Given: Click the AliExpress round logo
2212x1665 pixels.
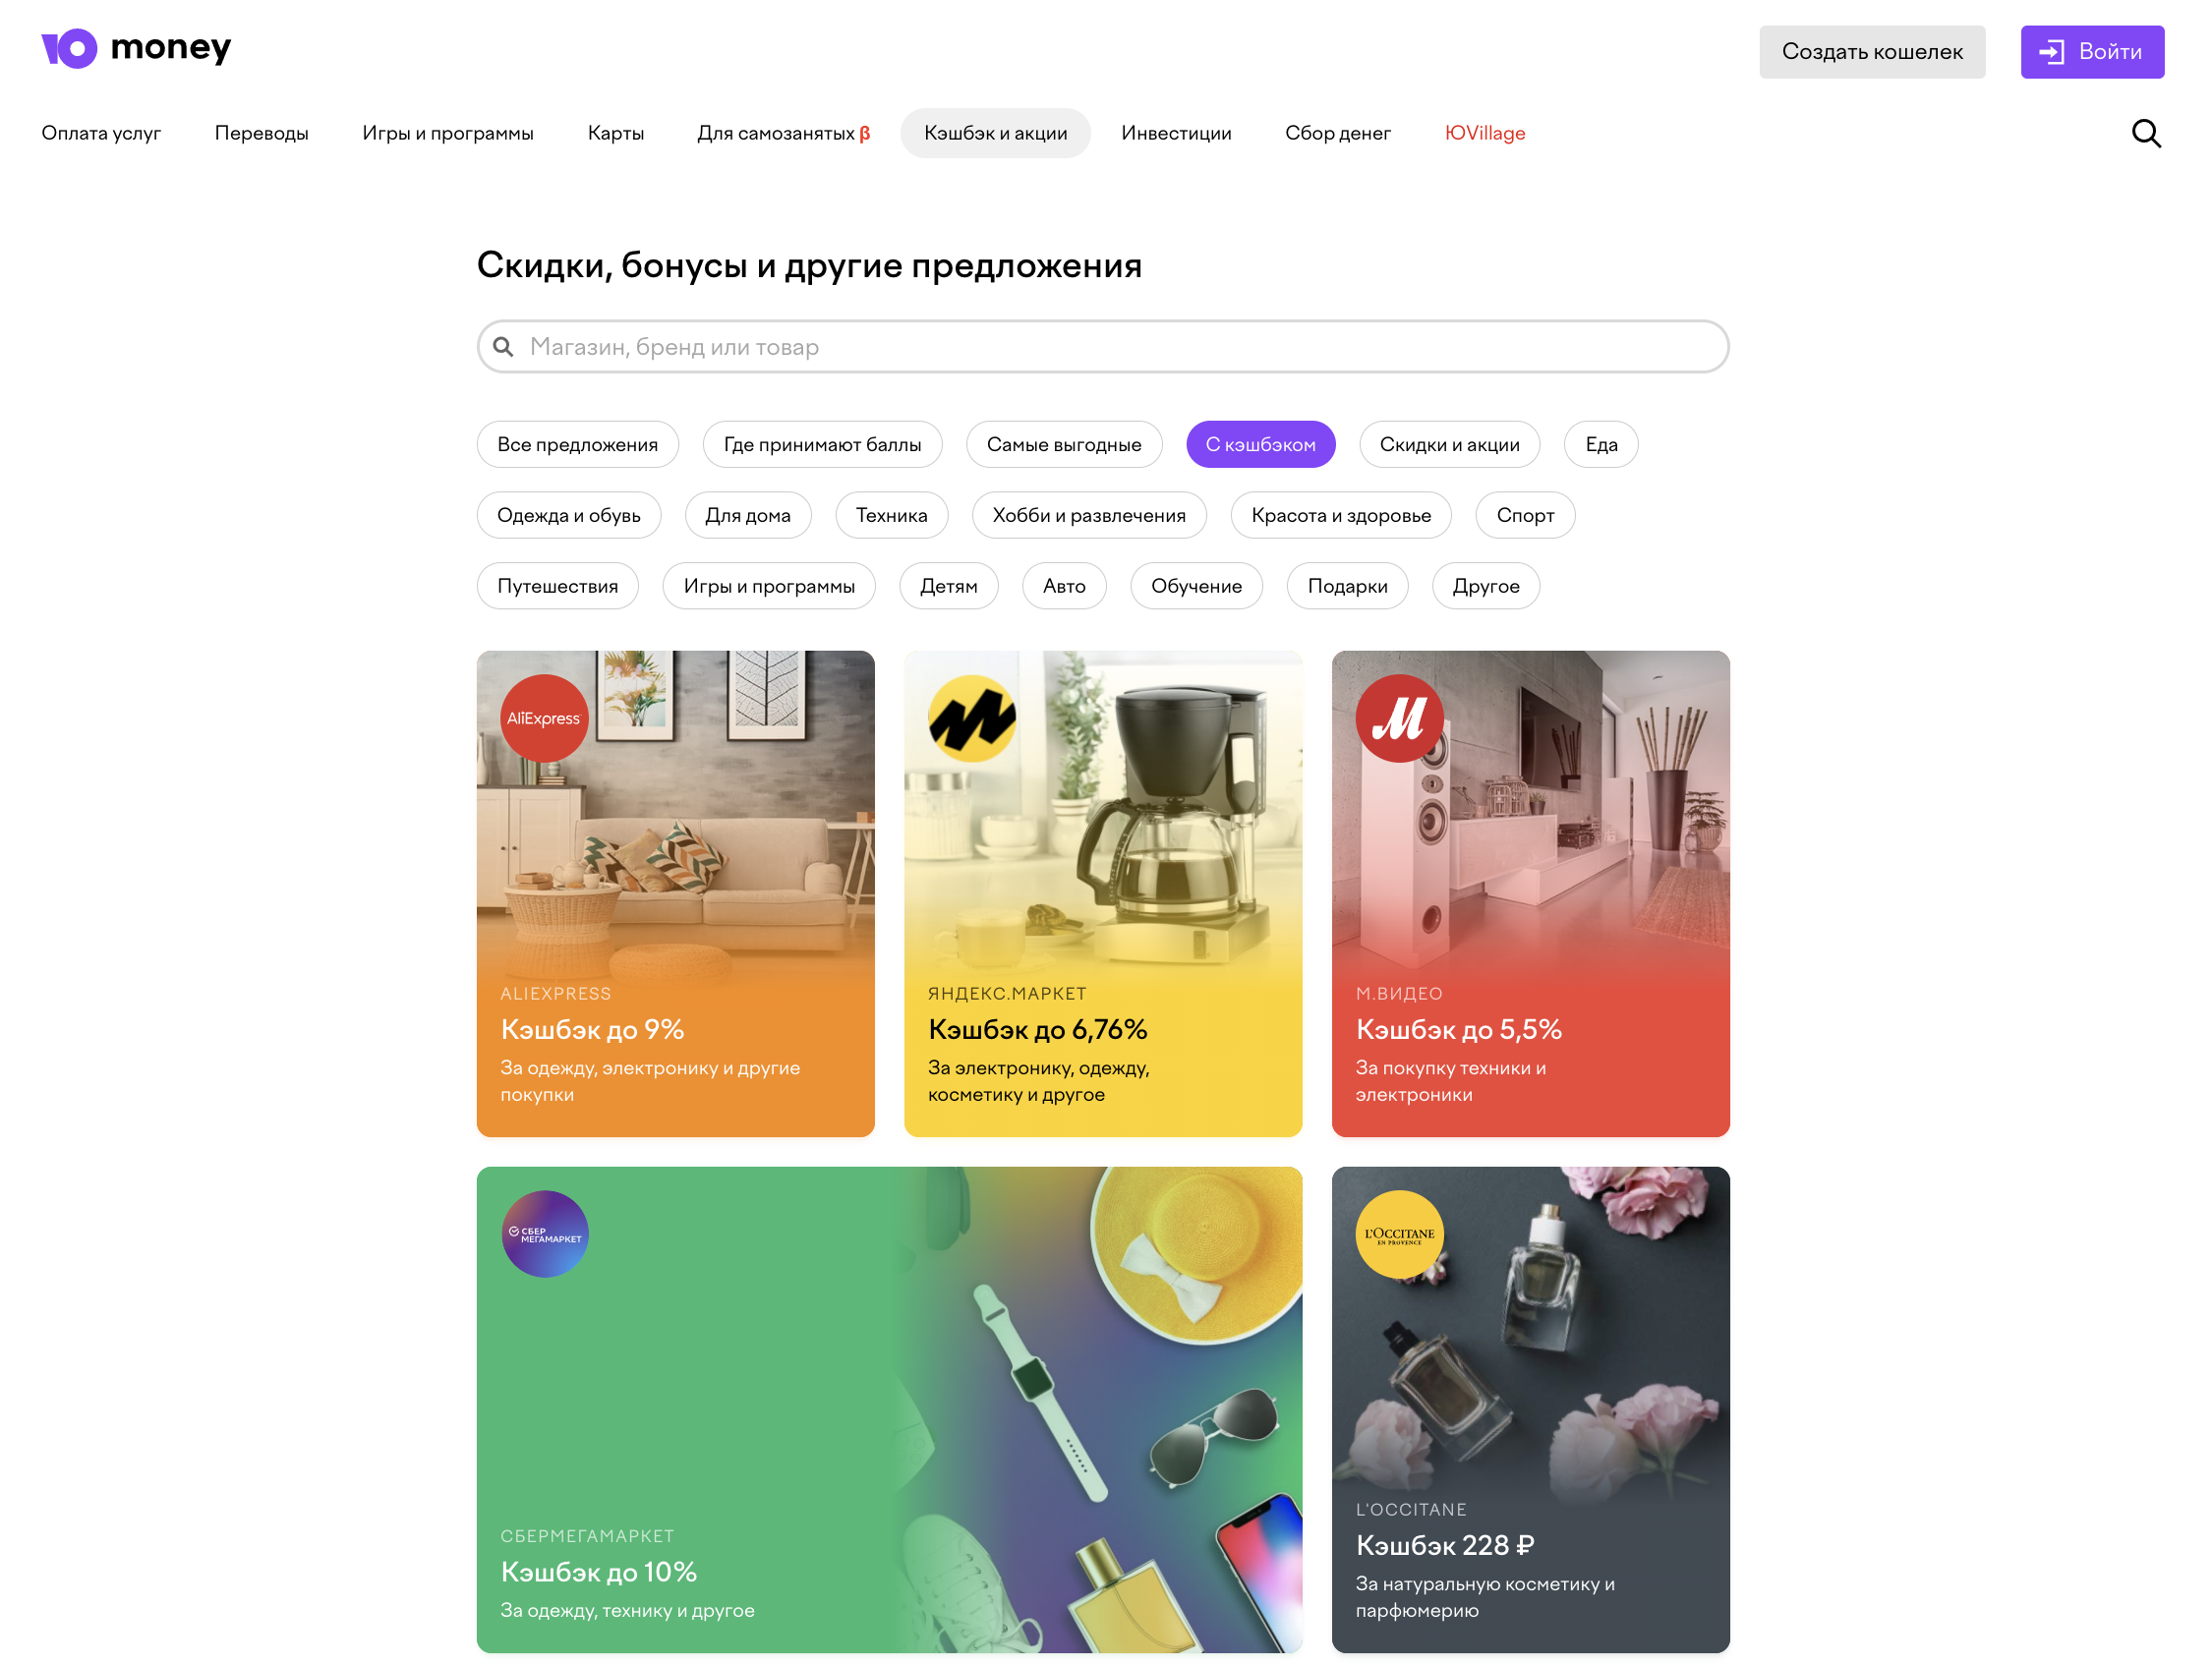Looking at the screenshot, I should (x=544, y=718).
